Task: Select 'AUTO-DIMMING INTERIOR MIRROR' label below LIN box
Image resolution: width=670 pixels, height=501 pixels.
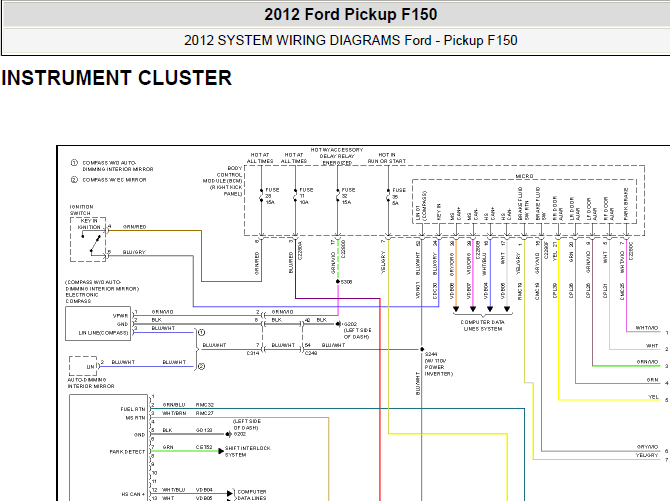Action: 91,383
